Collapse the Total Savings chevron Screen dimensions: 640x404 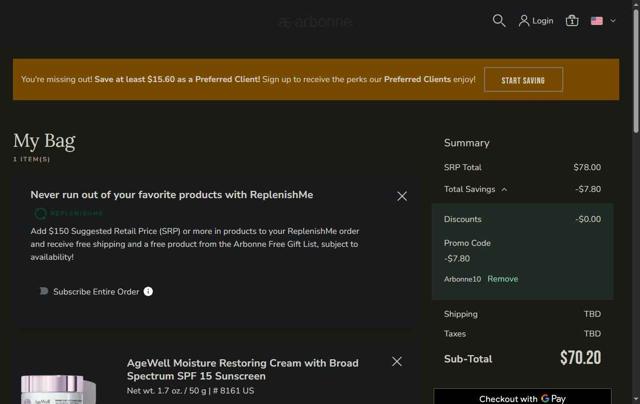point(504,189)
